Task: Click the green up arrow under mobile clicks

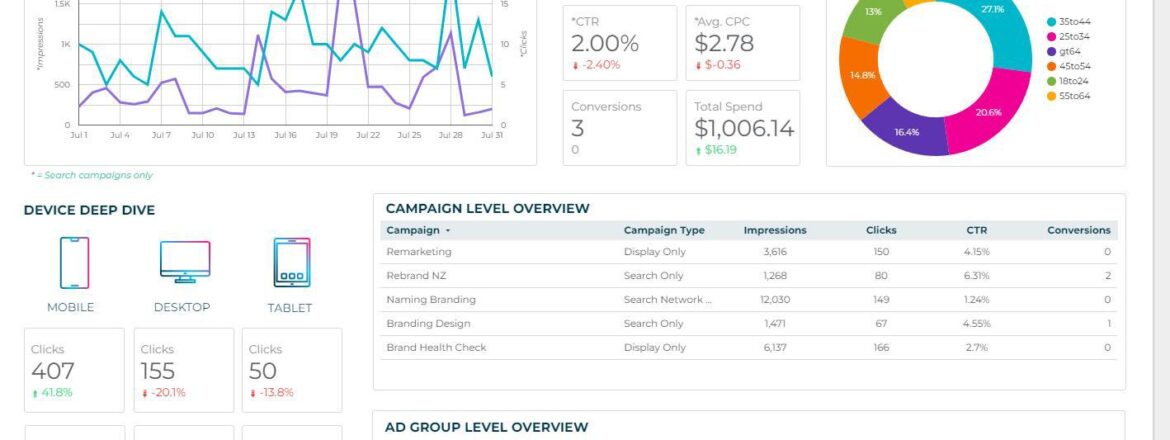Action: (x=35, y=393)
